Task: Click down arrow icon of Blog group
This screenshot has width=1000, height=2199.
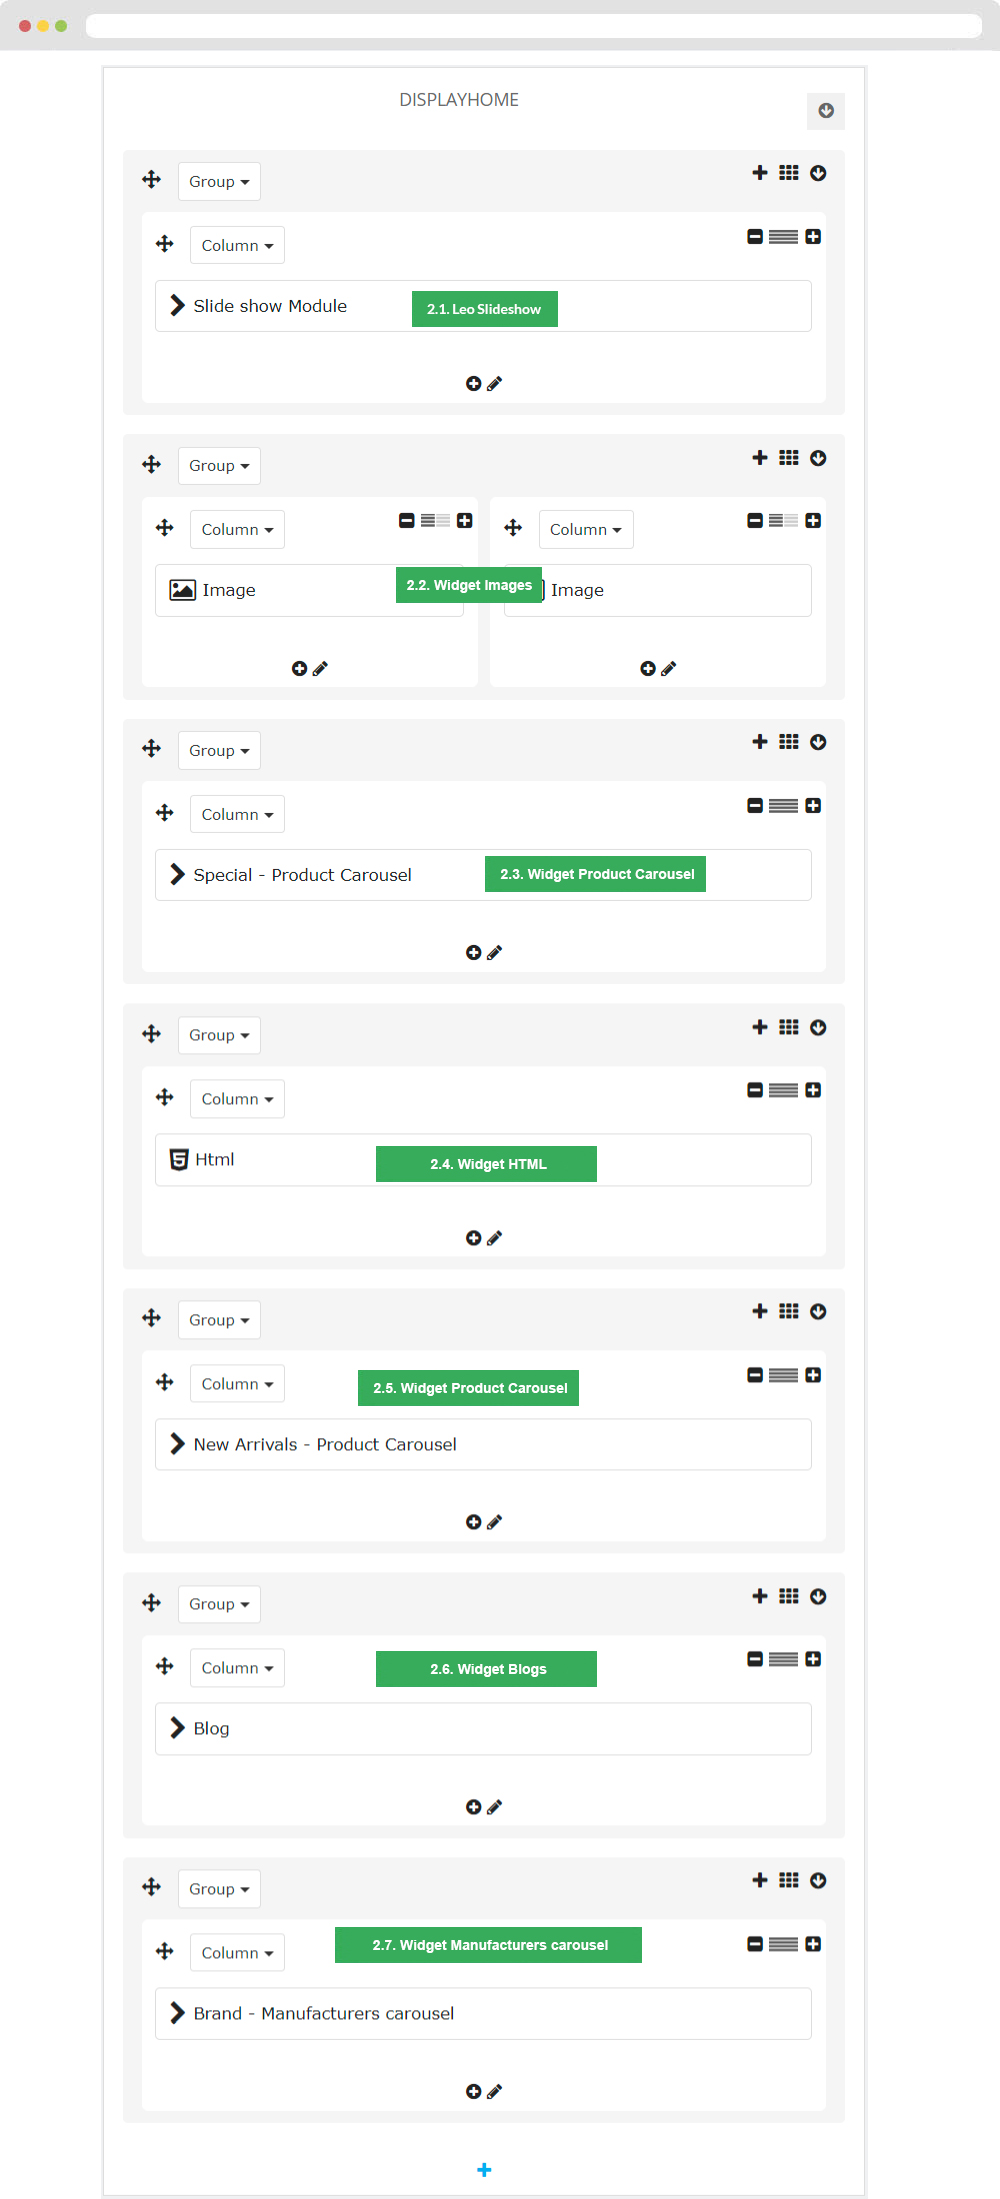Action: 818,1596
